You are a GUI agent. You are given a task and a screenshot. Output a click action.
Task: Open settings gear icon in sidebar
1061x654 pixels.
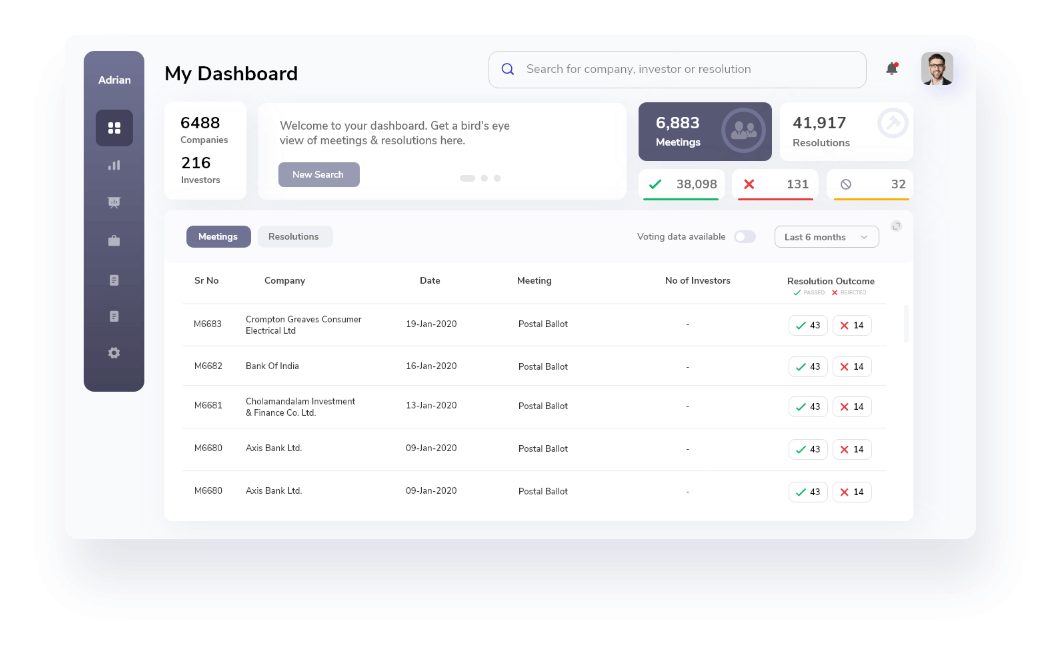click(x=114, y=353)
